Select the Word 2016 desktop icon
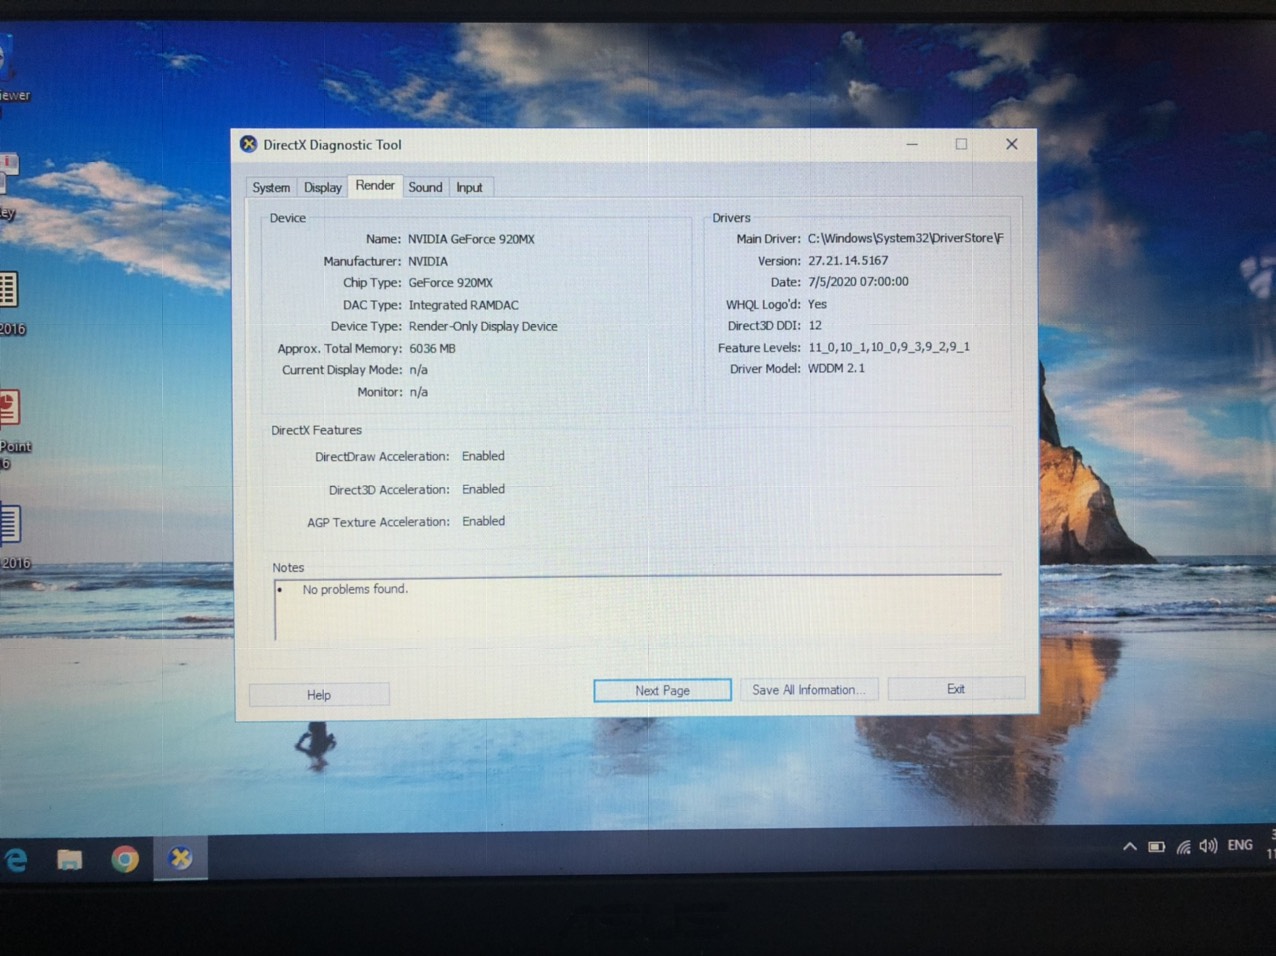Image resolution: width=1276 pixels, height=956 pixels. pos(11,524)
